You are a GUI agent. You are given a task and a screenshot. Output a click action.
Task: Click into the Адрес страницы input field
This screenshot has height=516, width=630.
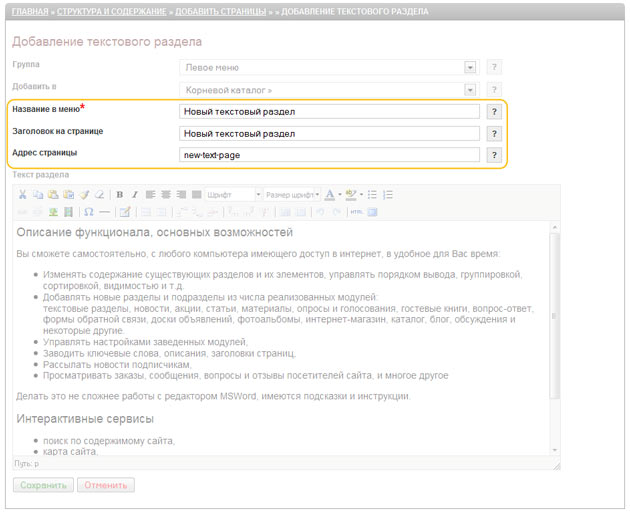click(329, 155)
